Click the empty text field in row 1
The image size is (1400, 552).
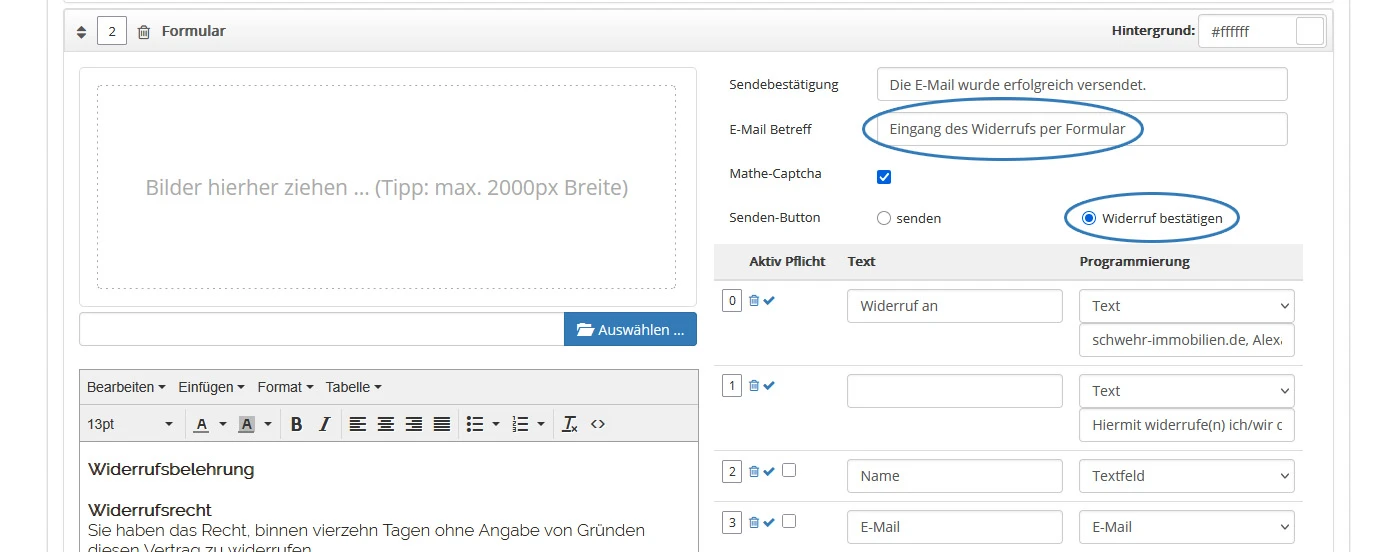[x=955, y=391]
